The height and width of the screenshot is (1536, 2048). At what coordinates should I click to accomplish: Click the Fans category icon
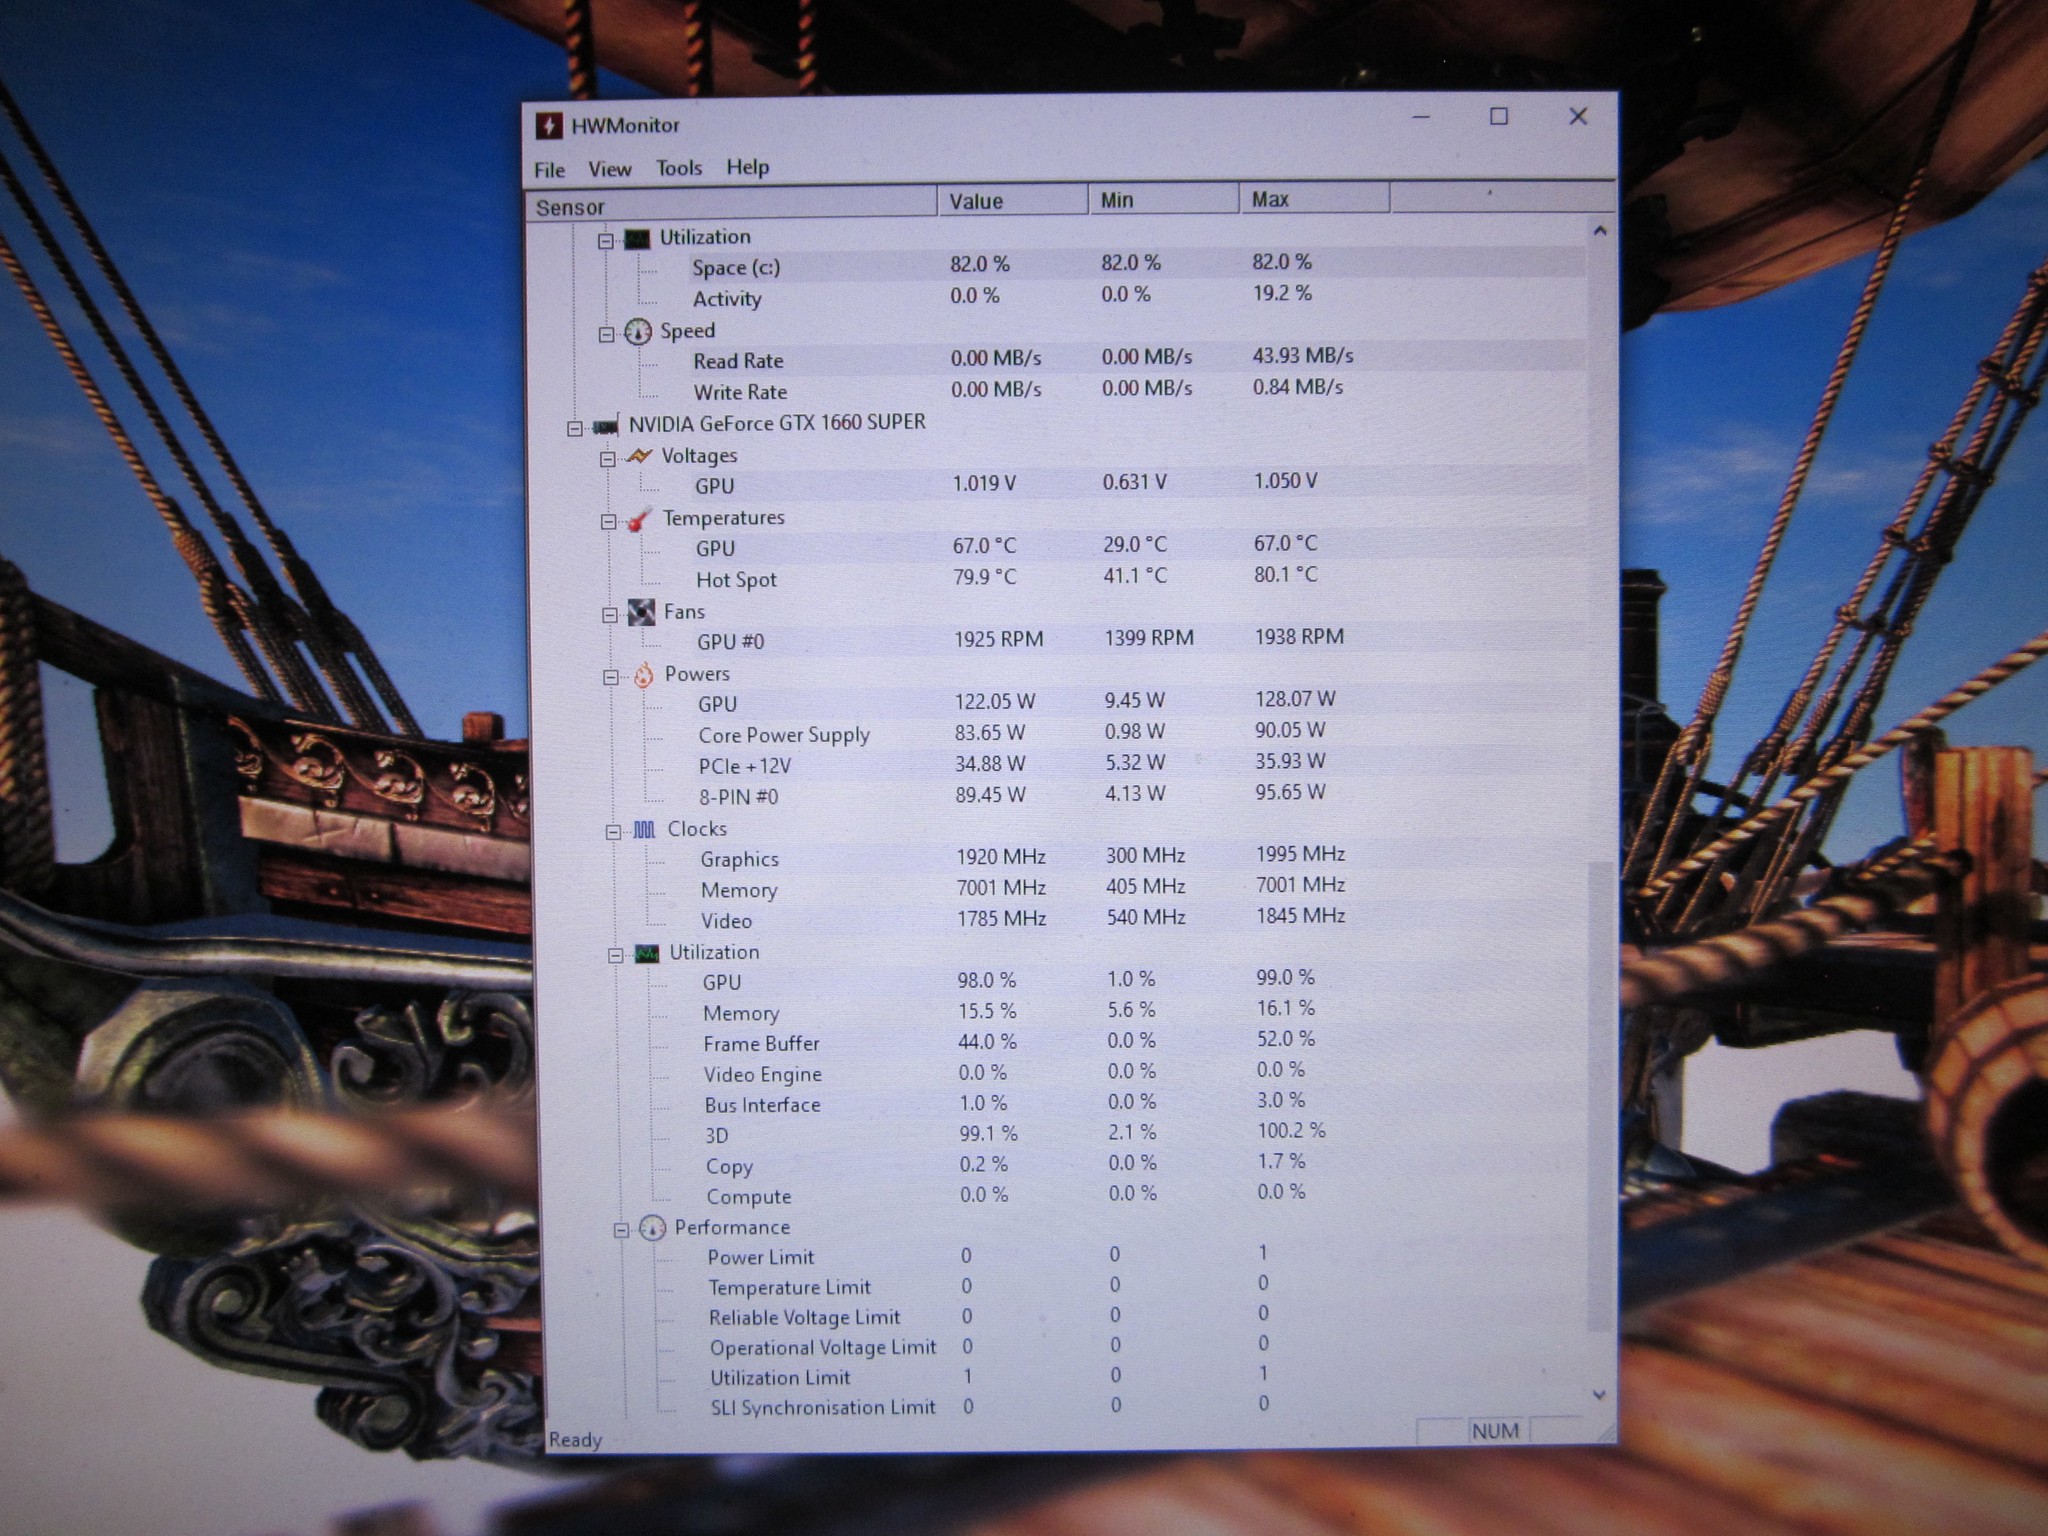pos(641,612)
